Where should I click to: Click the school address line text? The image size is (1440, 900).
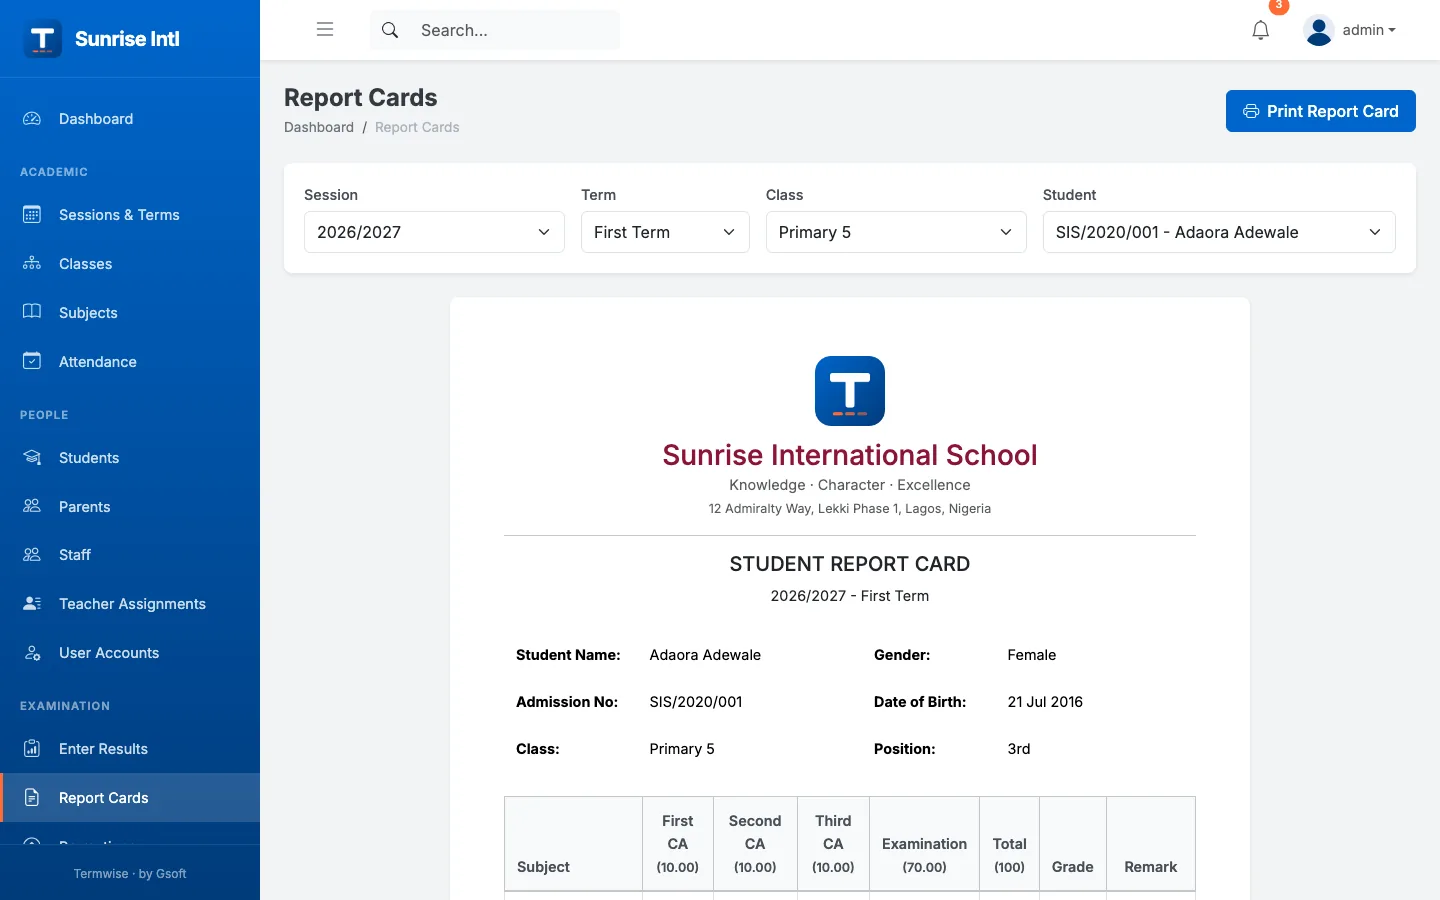pyautogui.click(x=850, y=509)
